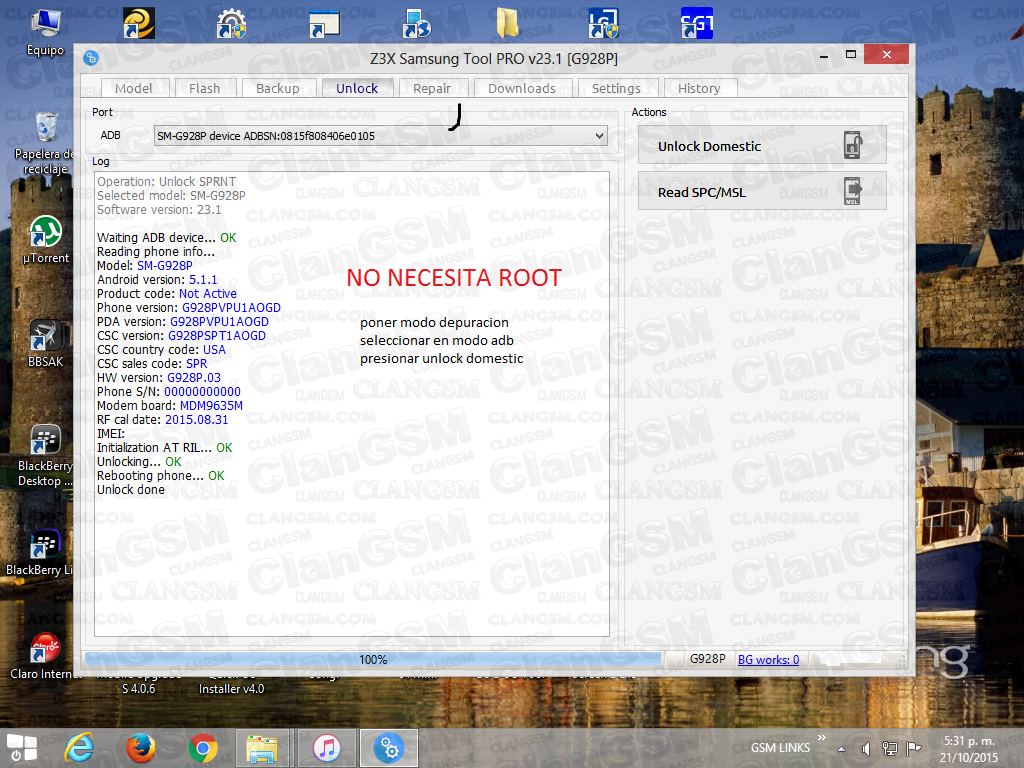Open the LG desktop shortcut with shield

click(x=603, y=24)
